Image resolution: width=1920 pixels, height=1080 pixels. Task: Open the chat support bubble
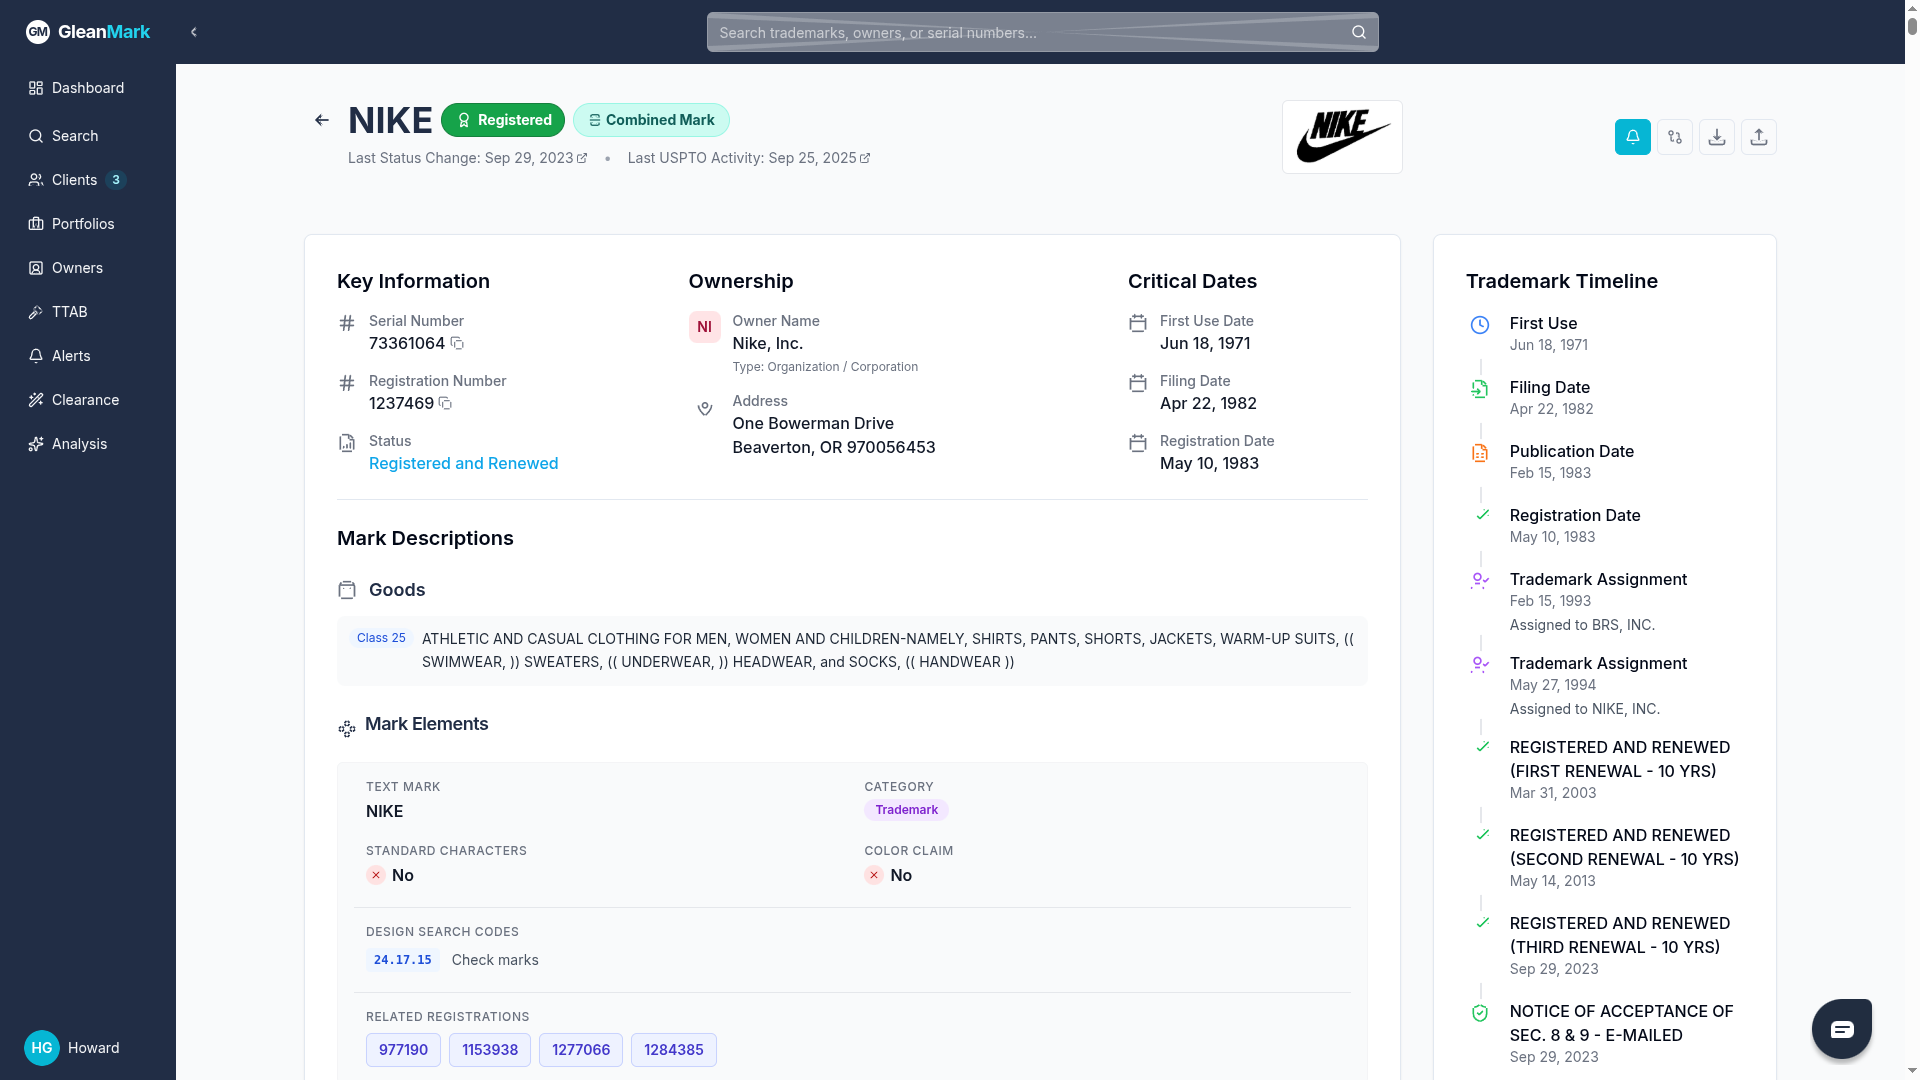click(x=1841, y=1028)
